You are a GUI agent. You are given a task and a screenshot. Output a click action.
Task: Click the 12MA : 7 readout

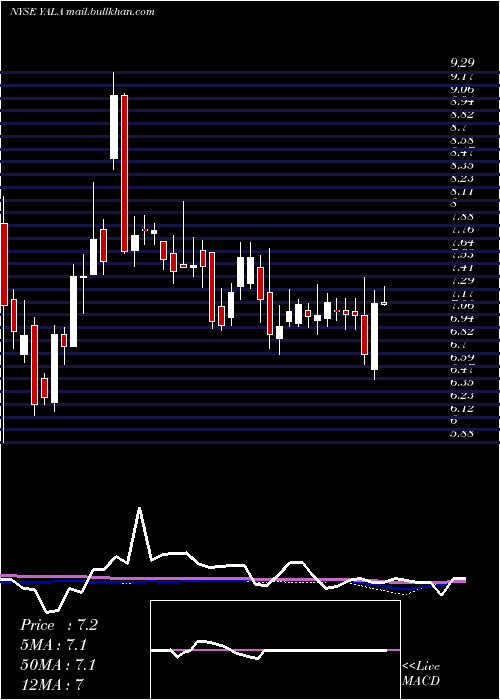coord(52,684)
